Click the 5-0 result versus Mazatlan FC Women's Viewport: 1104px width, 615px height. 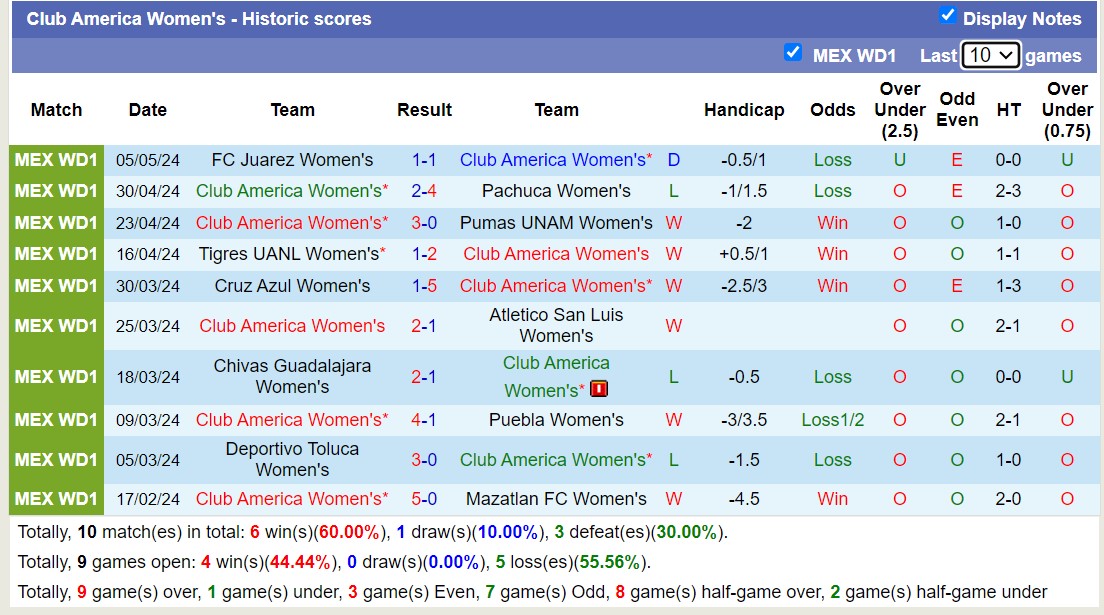[424, 499]
